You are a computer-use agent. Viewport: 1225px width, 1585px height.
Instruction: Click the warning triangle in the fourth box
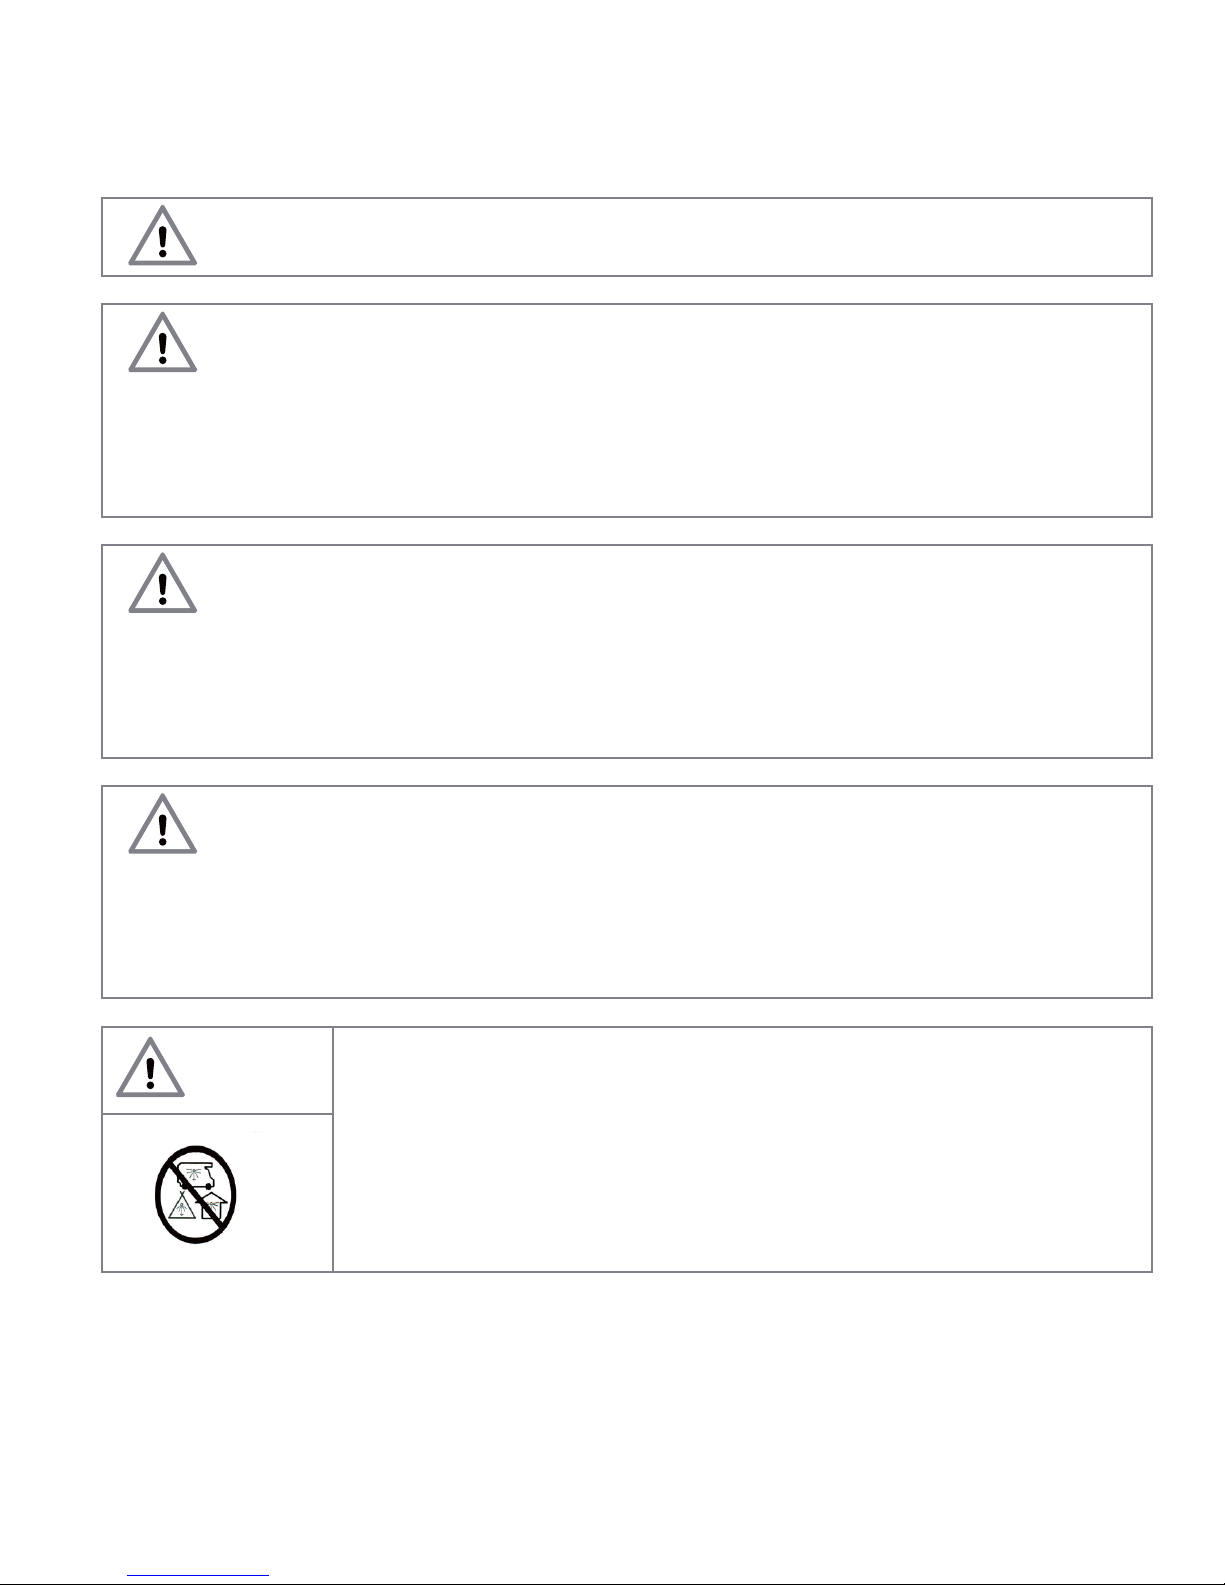pos(162,823)
